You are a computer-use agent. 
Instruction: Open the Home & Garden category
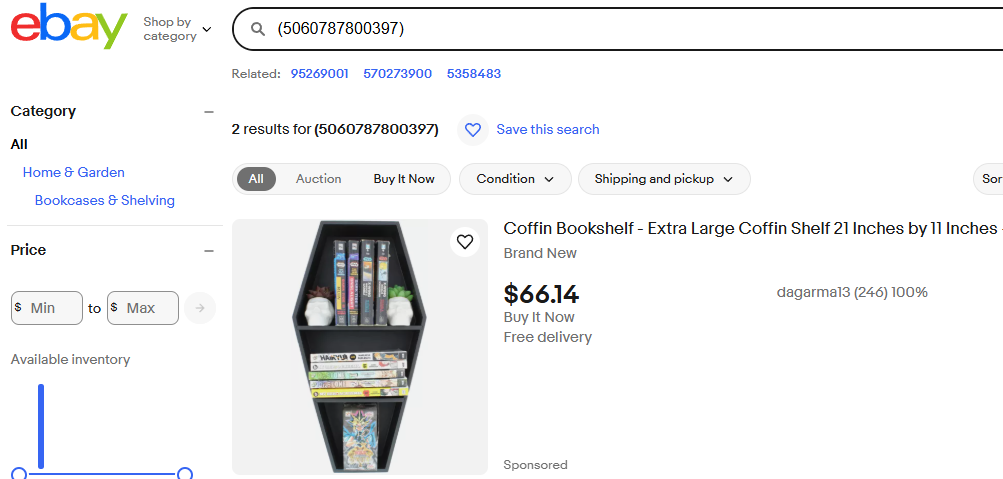tap(74, 172)
